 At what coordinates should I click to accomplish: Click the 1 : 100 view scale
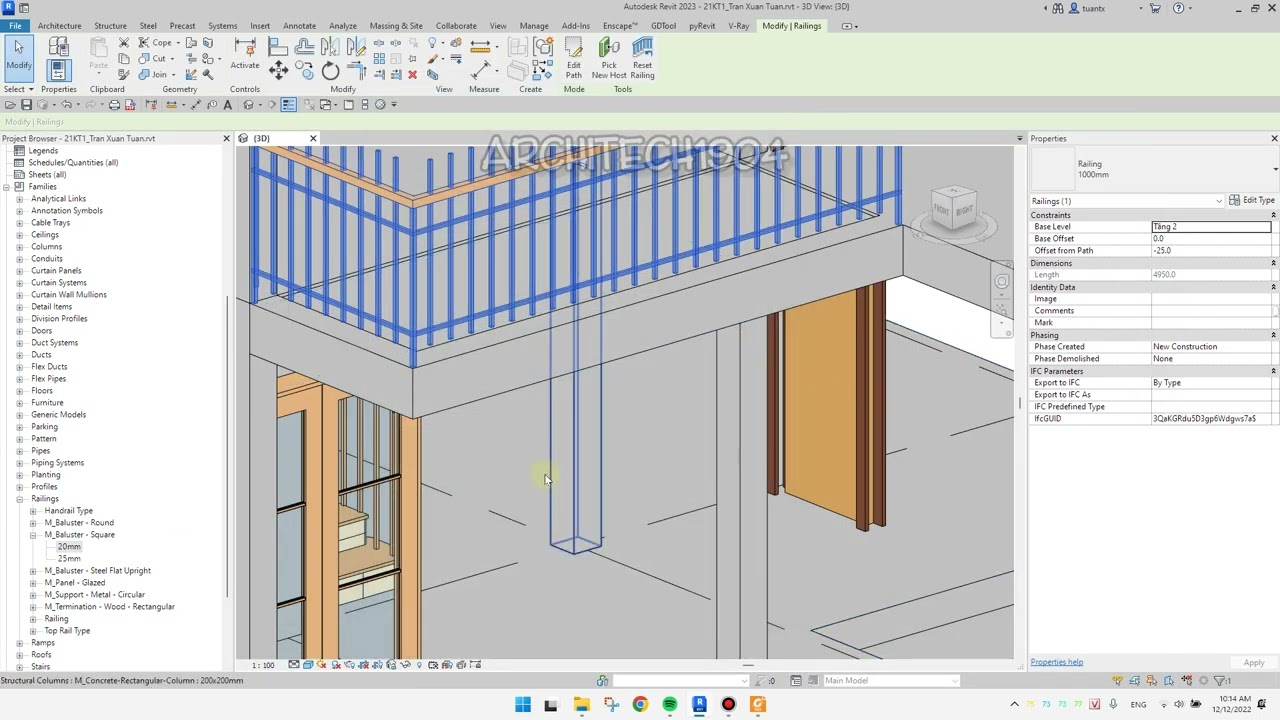pyautogui.click(x=263, y=665)
